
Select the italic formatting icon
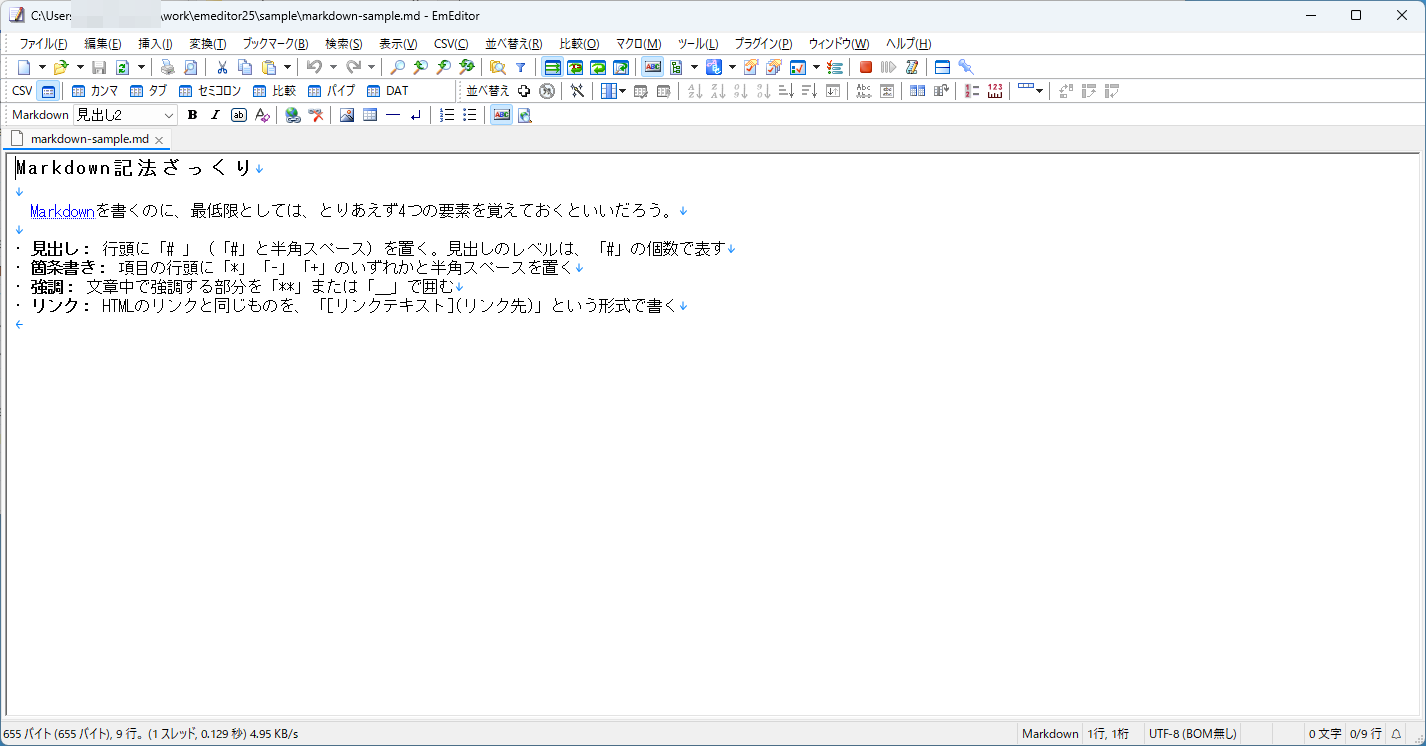[x=215, y=114]
